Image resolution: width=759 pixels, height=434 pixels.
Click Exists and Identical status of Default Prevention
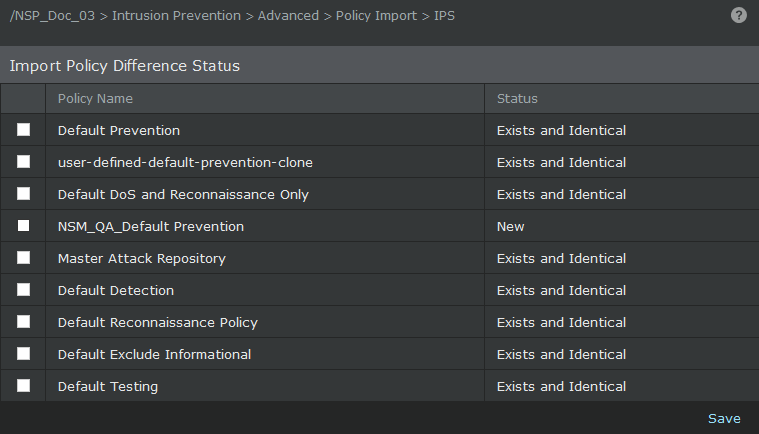(561, 131)
